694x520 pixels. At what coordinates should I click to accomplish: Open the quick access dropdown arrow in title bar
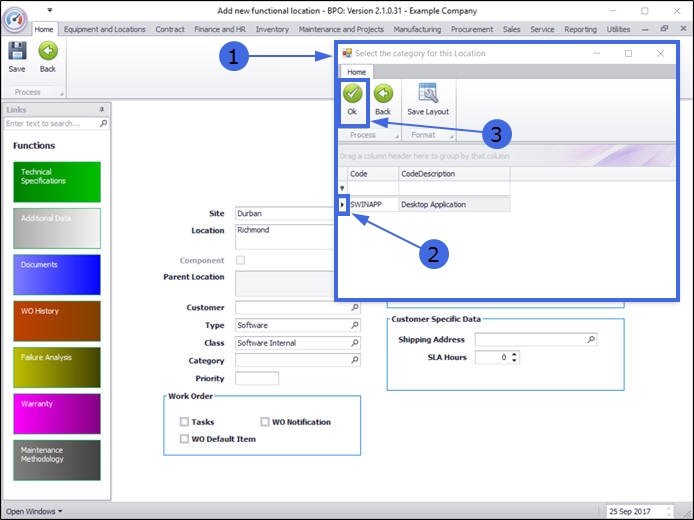click(50, 10)
